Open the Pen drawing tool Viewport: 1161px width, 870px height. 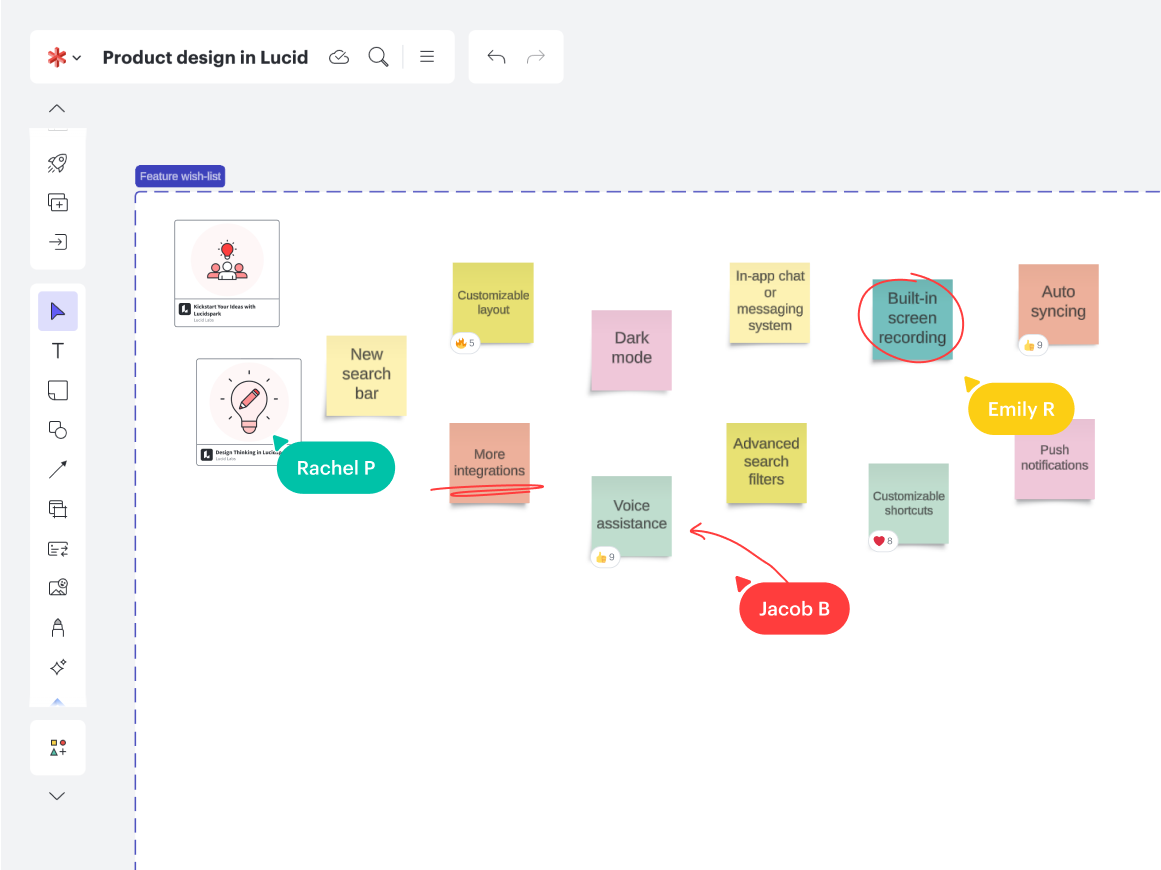click(58, 627)
